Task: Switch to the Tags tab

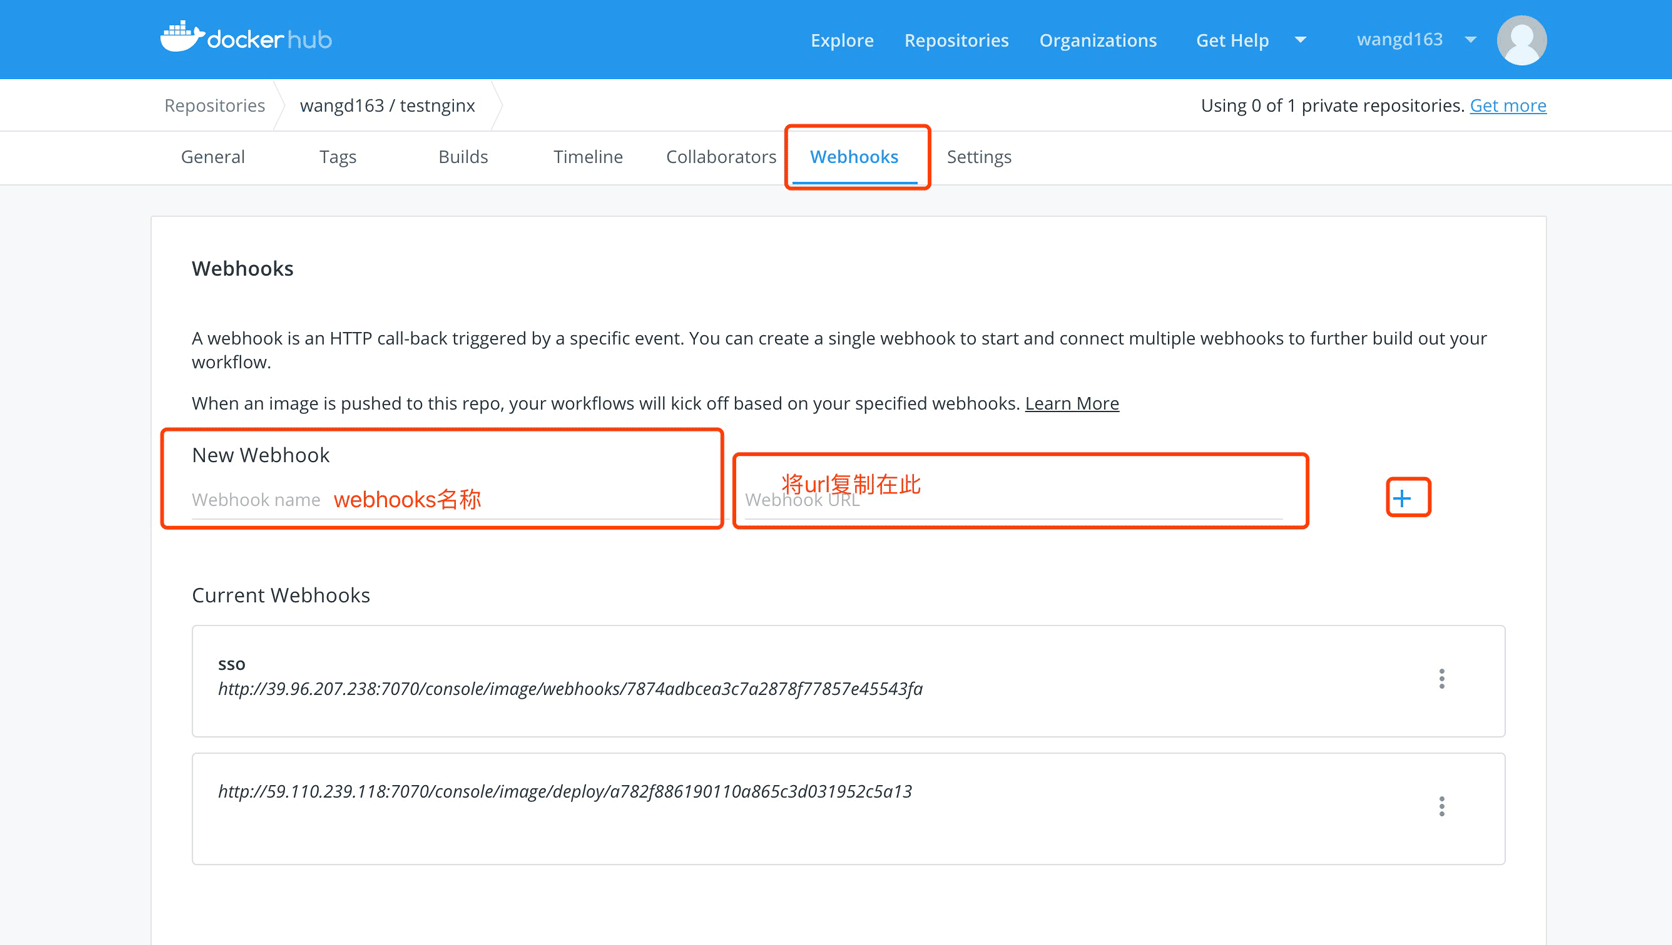Action: coord(338,157)
